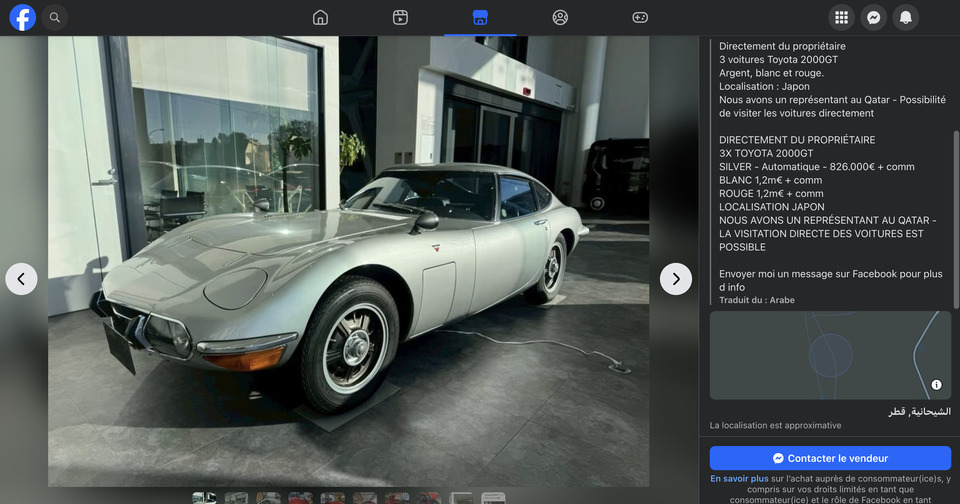Click the listing details scrollbar
Image resolution: width=960 pixels, height=504 pixels.
coord(955,220)
